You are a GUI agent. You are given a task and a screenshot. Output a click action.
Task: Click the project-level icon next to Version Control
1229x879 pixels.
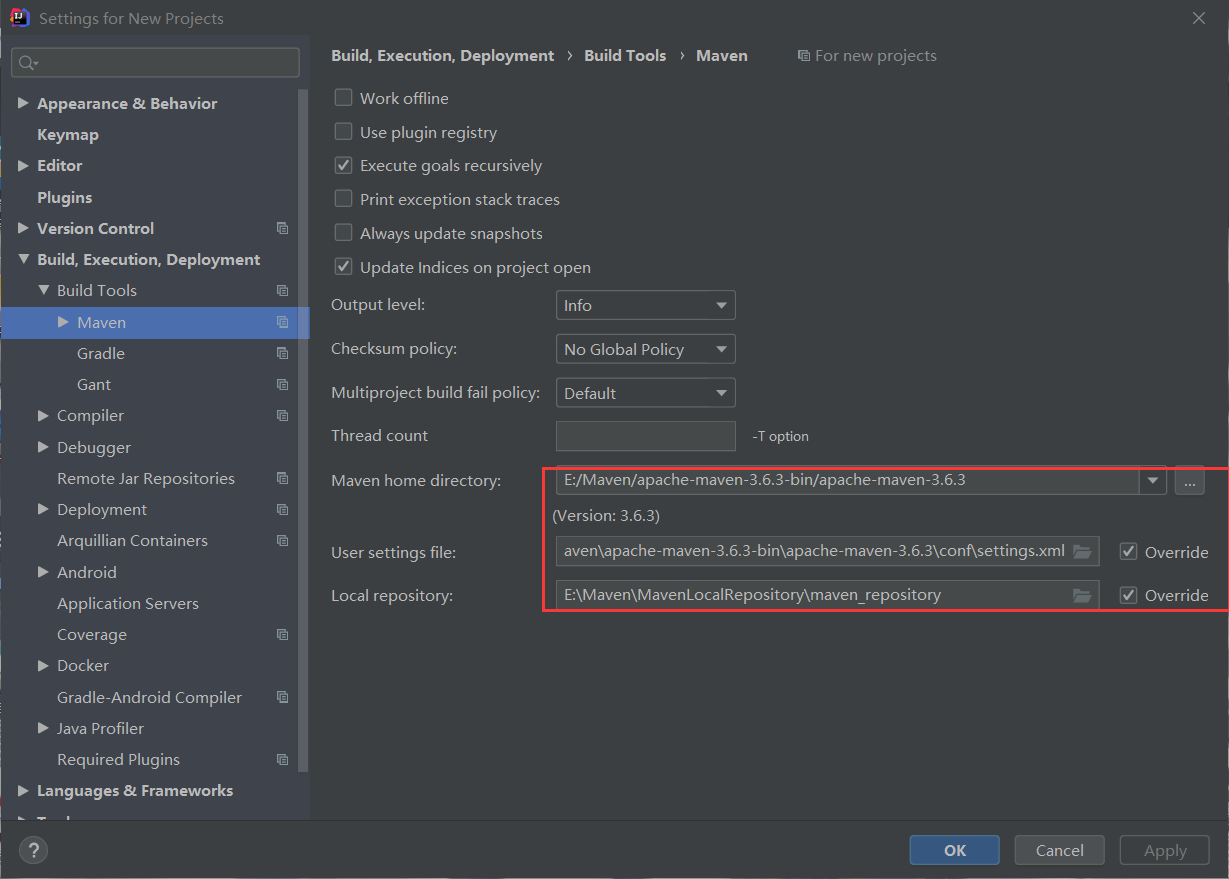pyautogui.click(x=282, y=228)
